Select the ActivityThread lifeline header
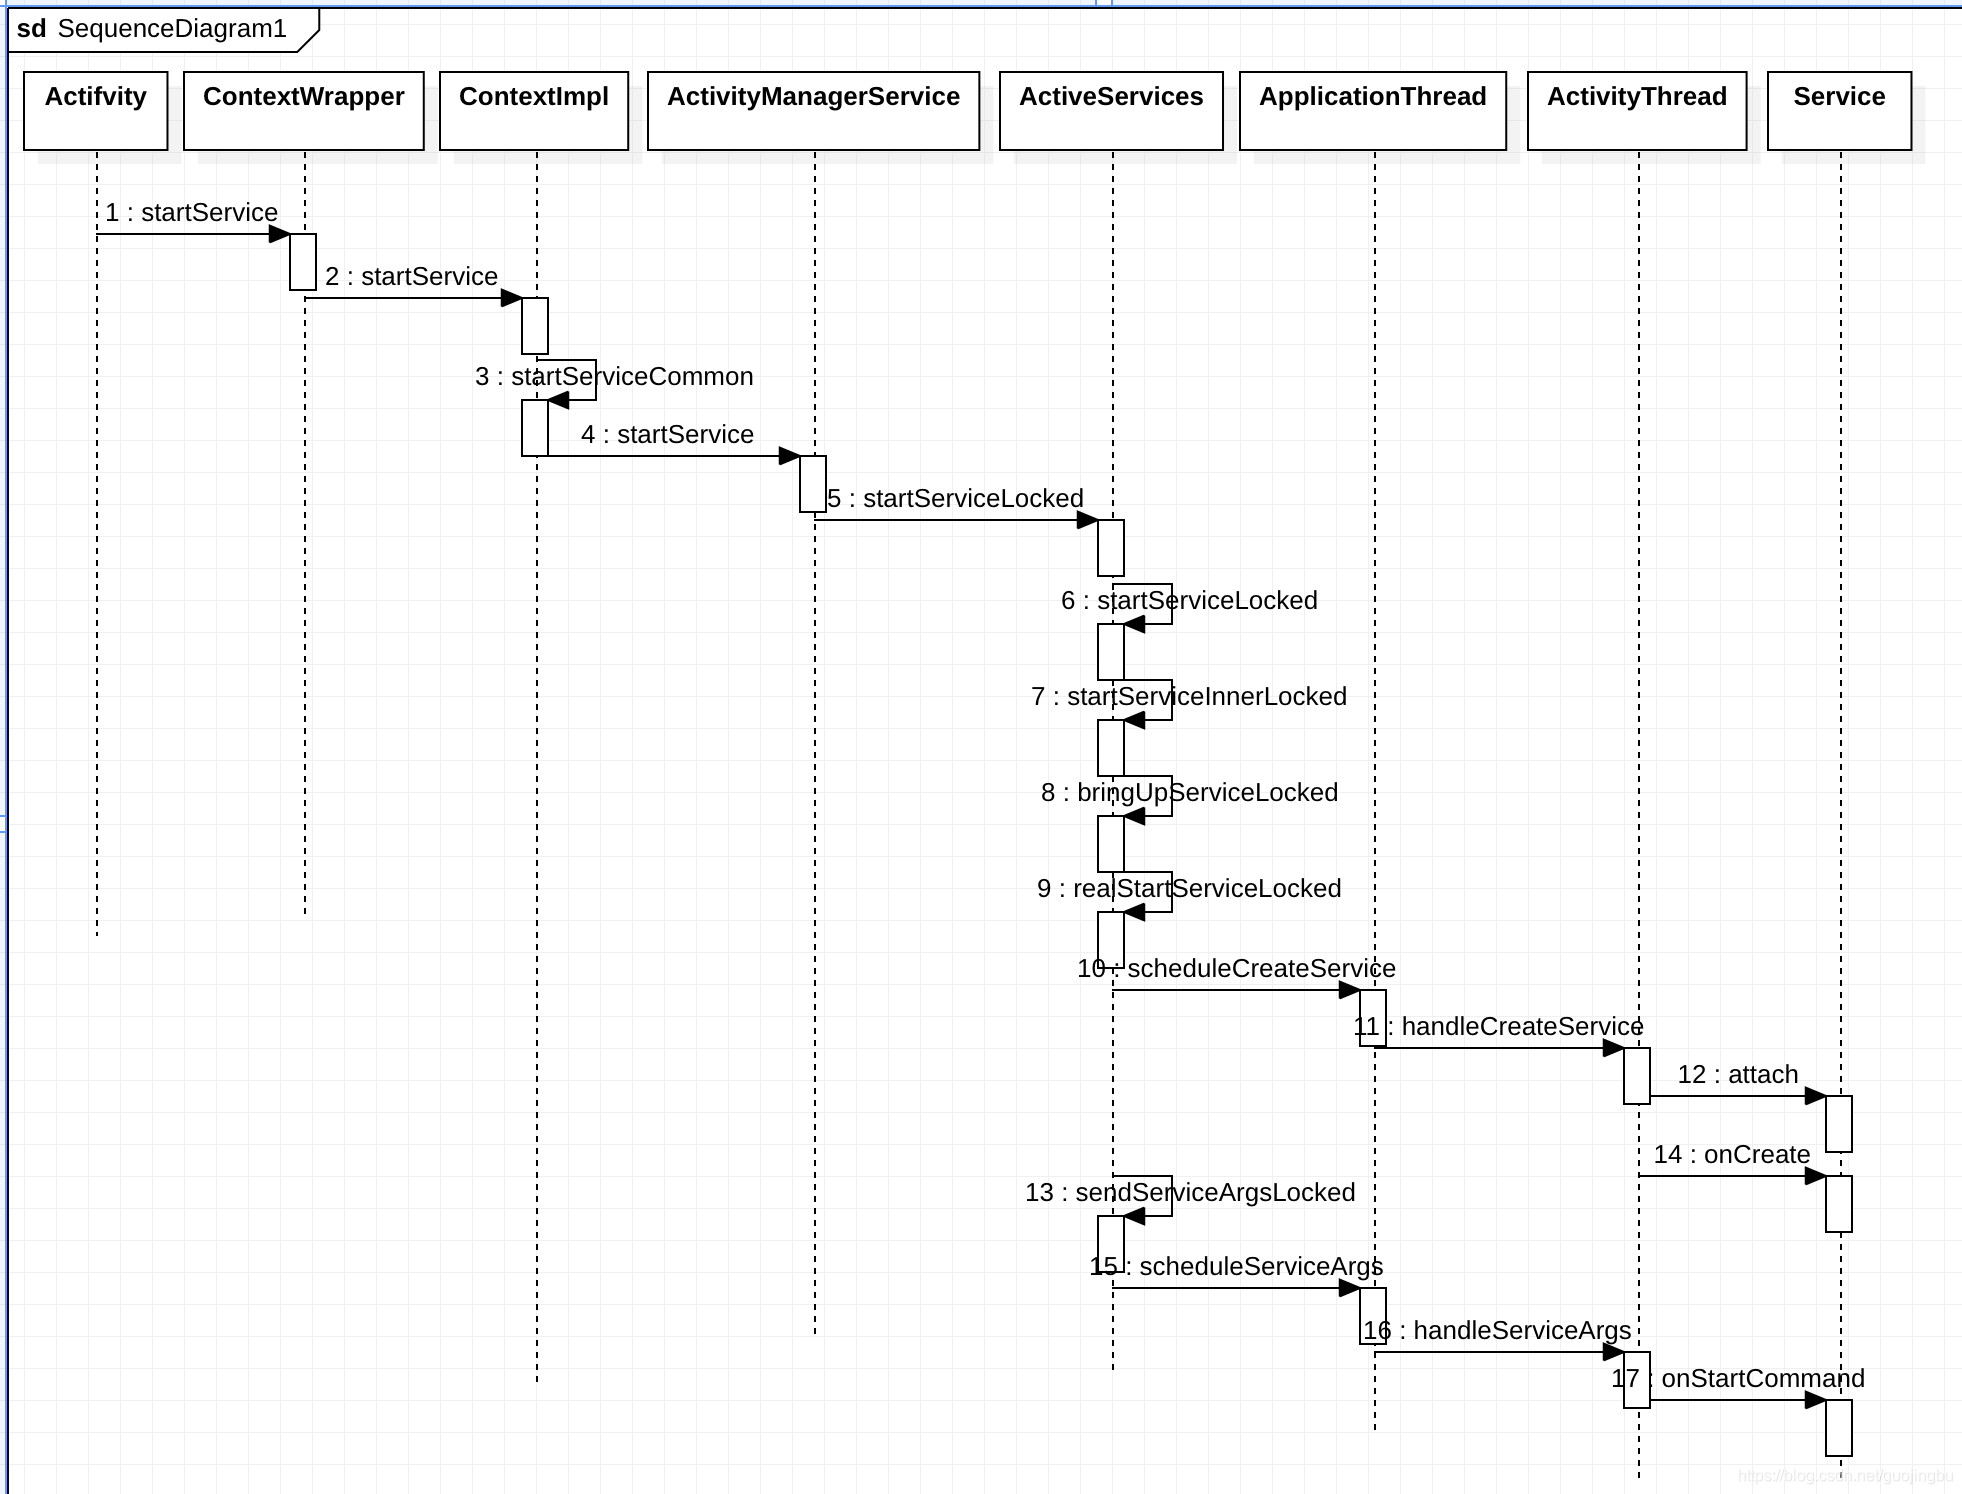This screenshot has height=1494, width=1962. (1638, 111)
